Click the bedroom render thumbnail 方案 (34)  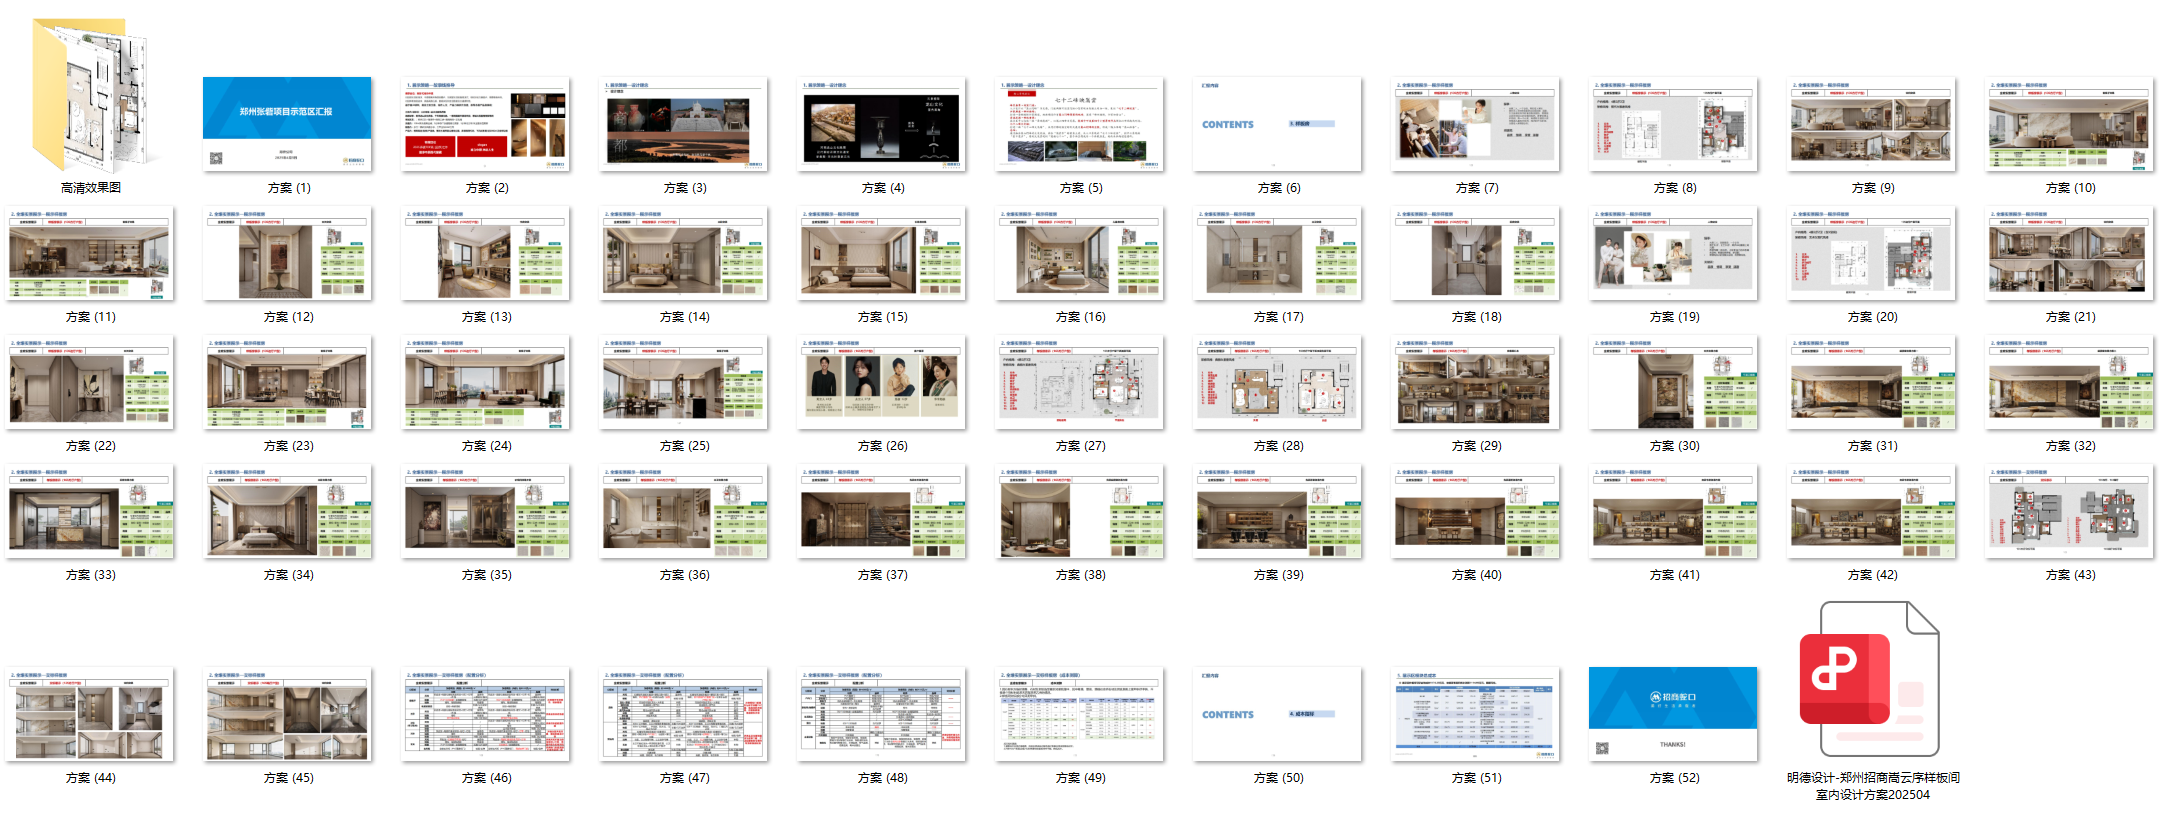(287, 511)
